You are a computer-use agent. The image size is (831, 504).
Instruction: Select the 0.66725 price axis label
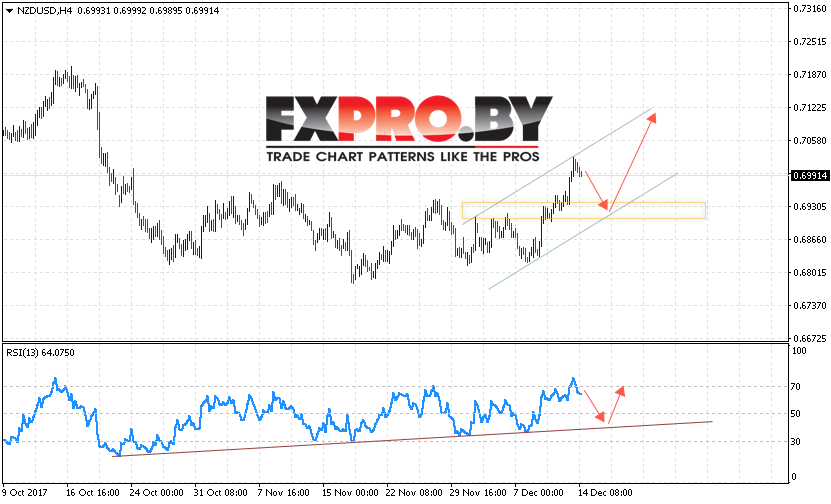pos(810,338)
